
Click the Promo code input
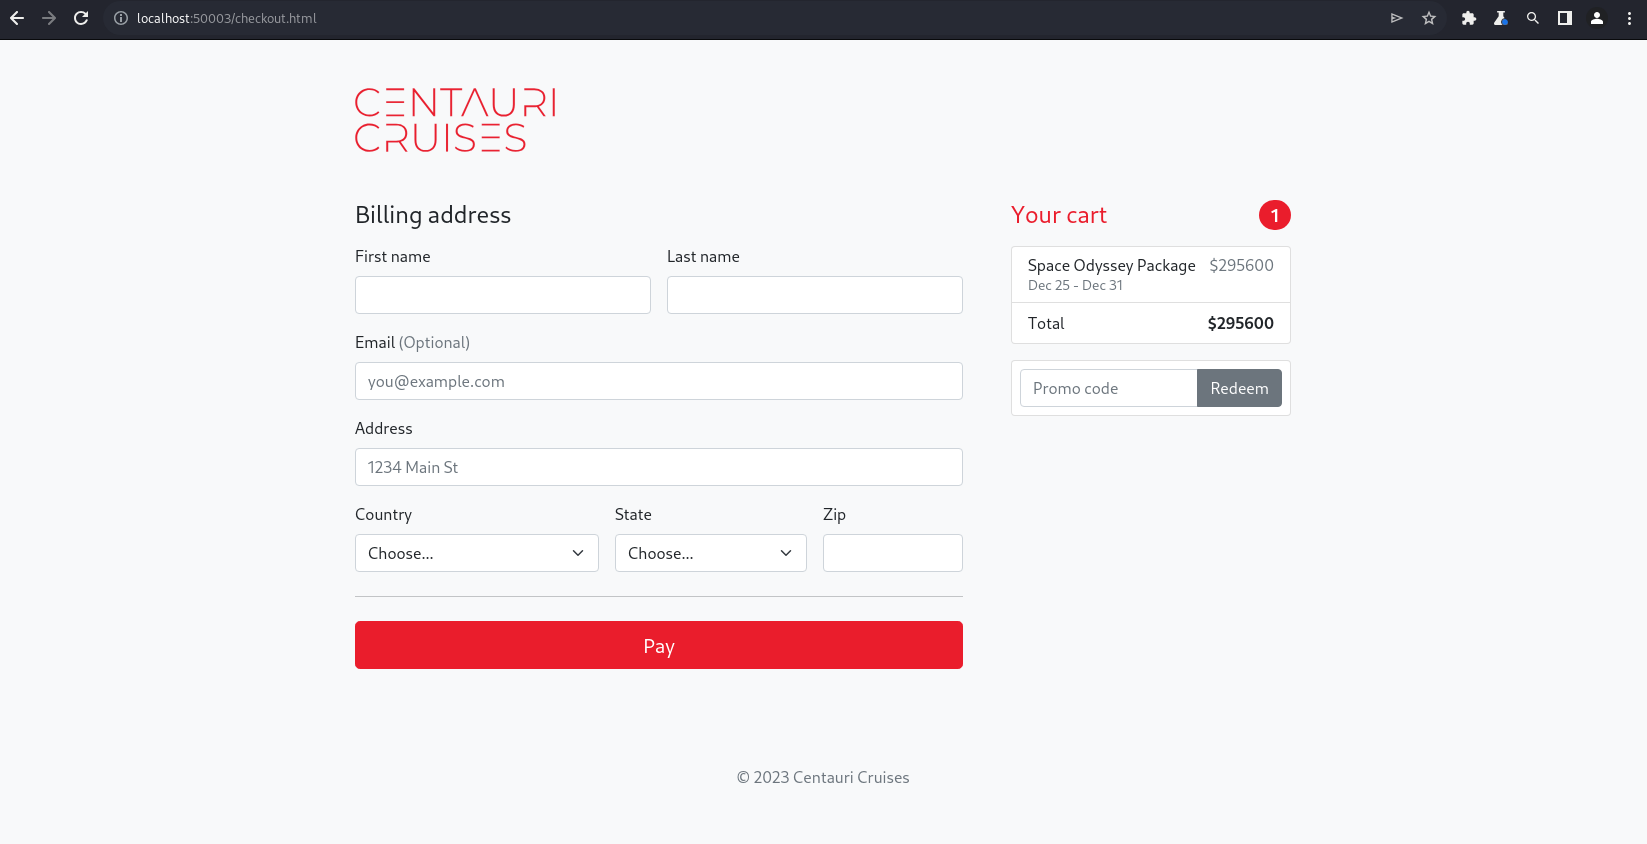point(1108,388)
